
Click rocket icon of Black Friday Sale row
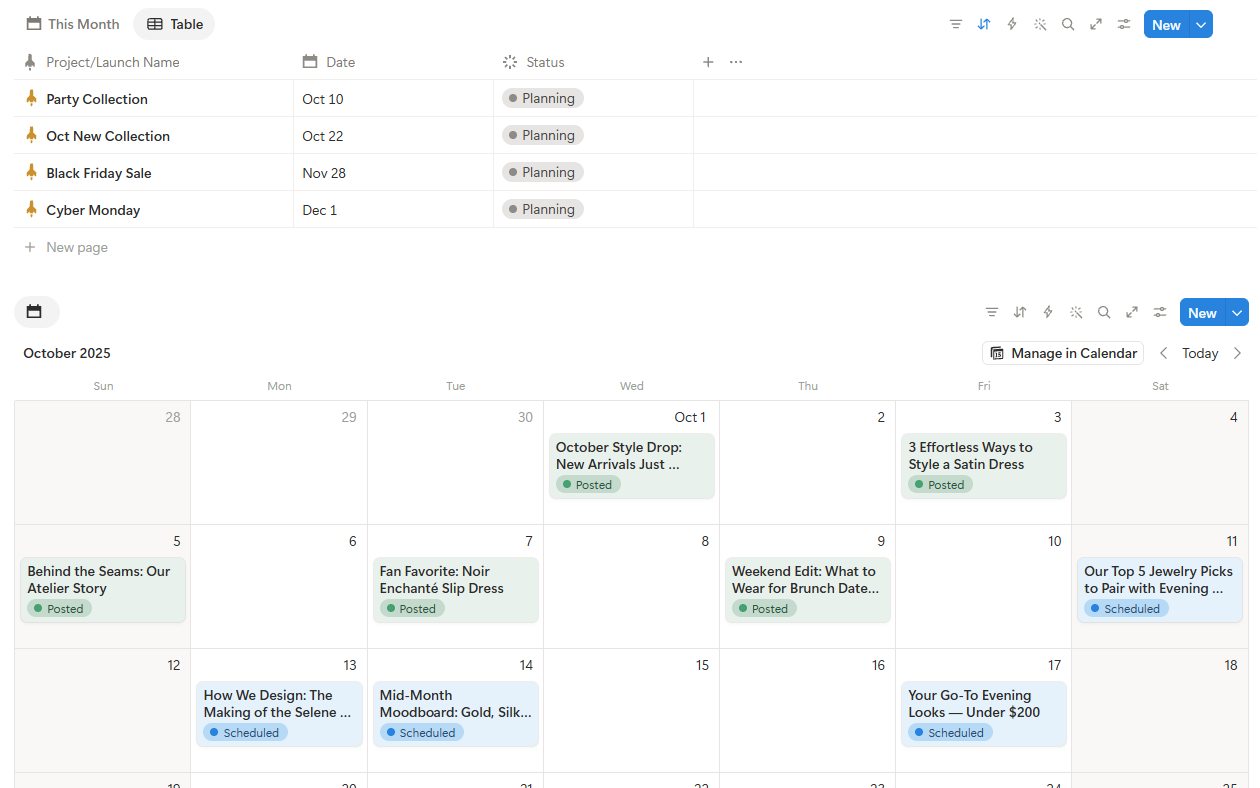tap(31, 172)
